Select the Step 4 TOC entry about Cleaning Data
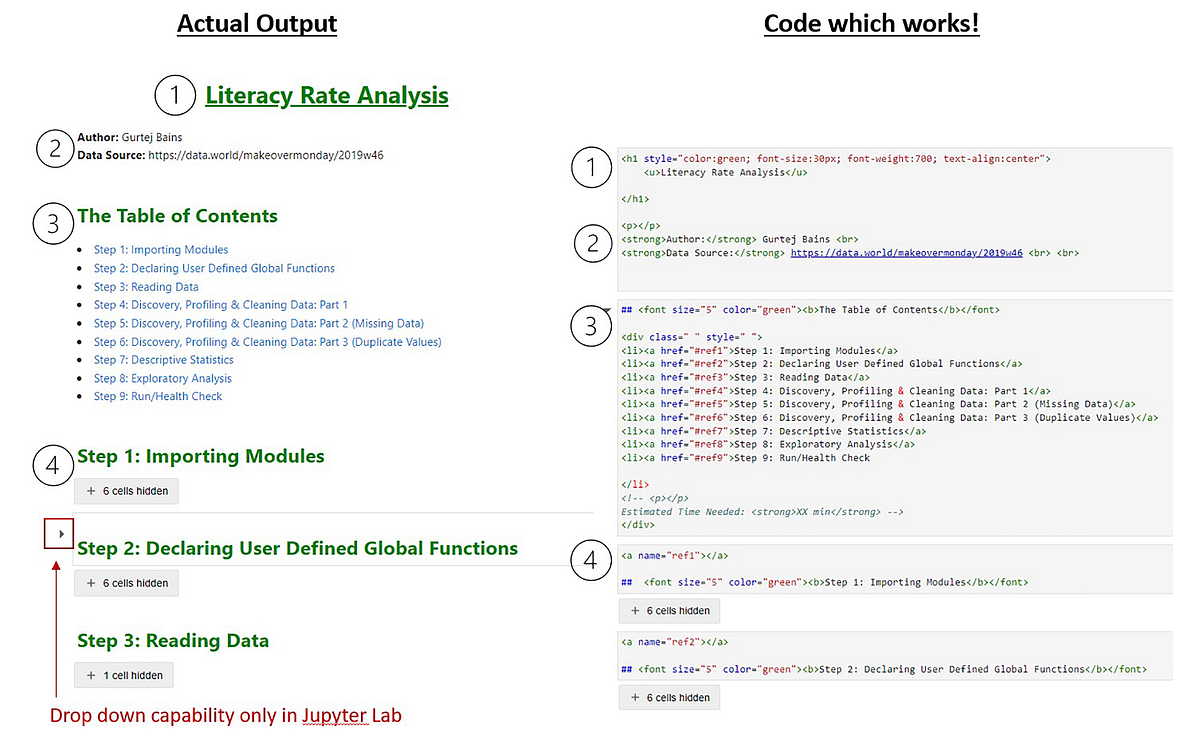The height and width of the screenshot is (742, 1200). point(220,304)
